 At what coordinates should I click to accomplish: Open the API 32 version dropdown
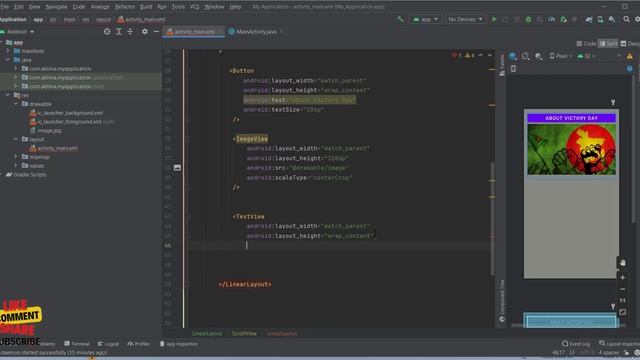pyautogui.click(x=587, y=56)
